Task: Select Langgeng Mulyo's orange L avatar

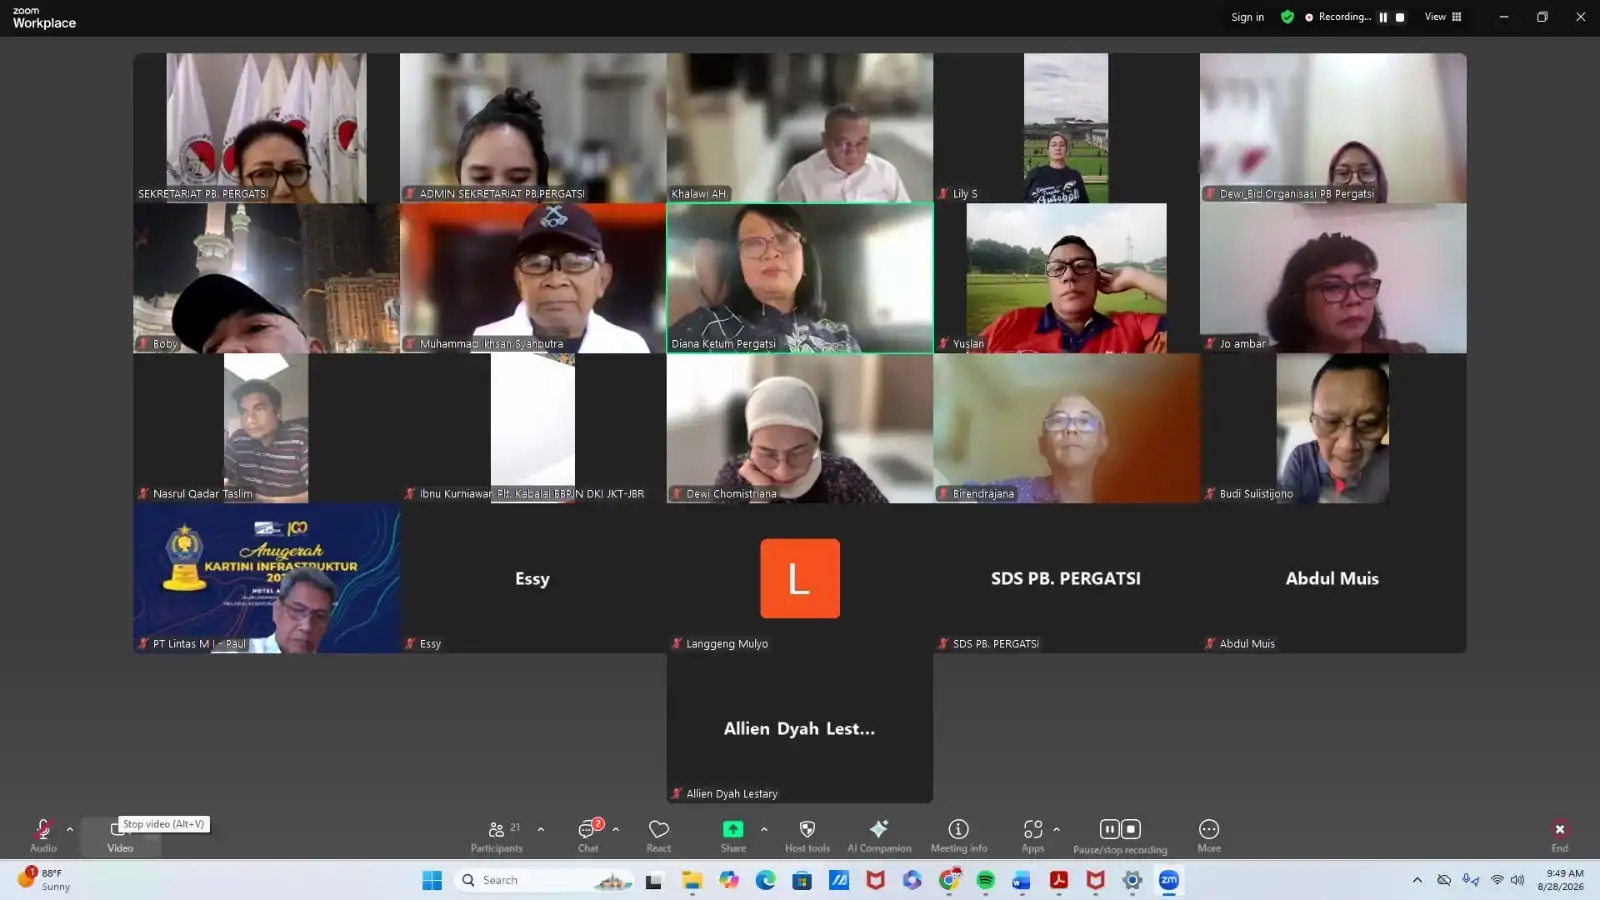Action: point(800,578)
